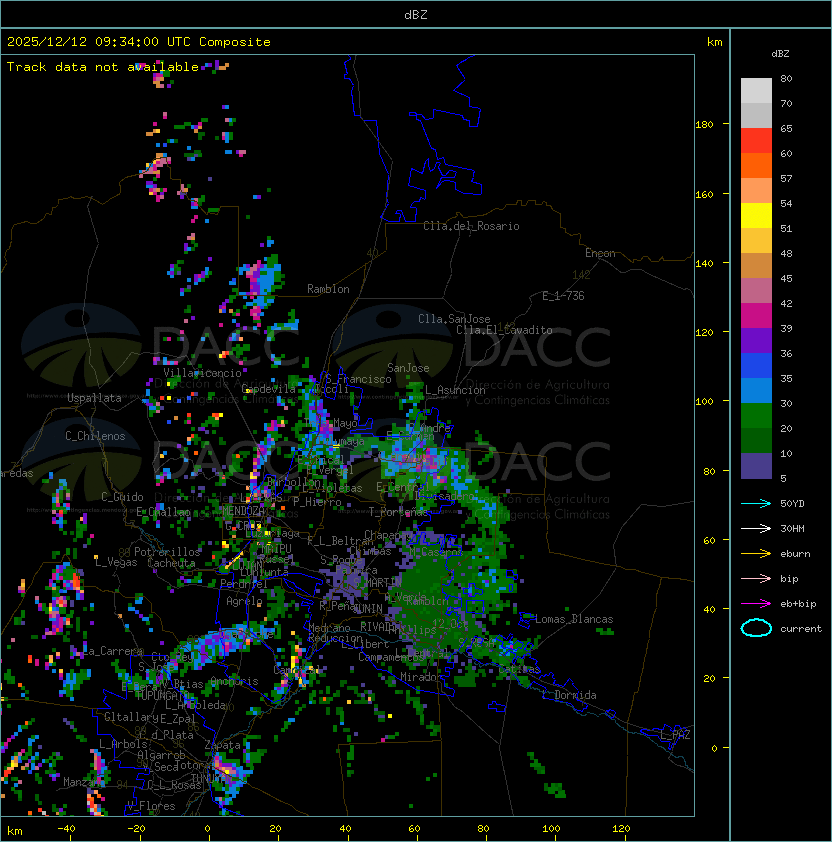Click the TUPUNGATO place label

(x=160, y=695)
